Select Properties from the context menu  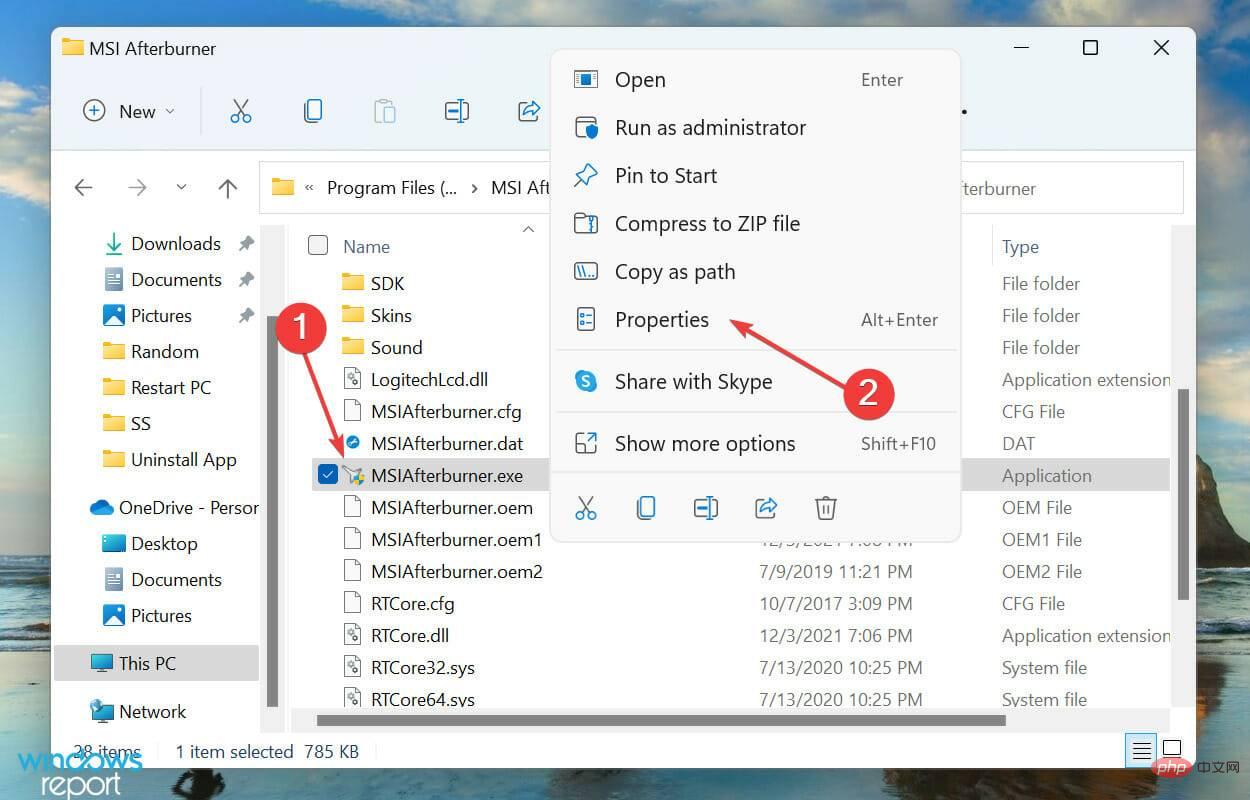(x=661, y=320)
